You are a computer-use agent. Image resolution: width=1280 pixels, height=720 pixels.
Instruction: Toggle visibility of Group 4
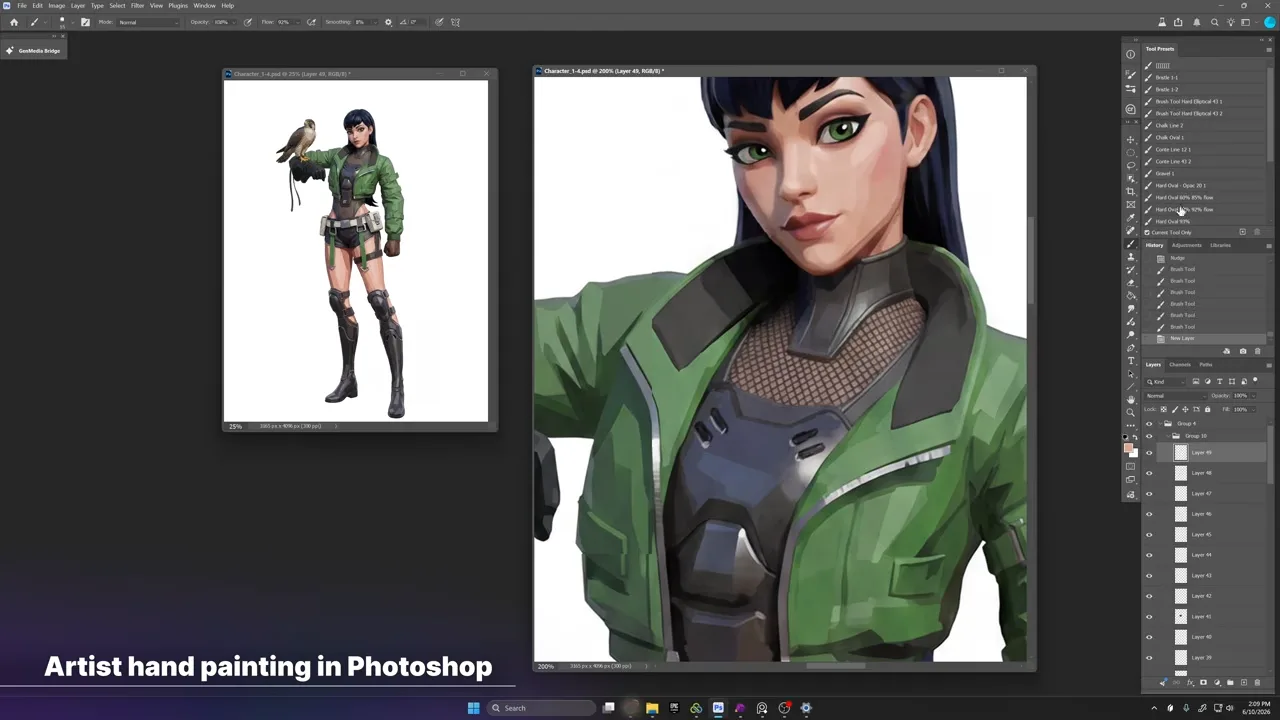pyautogui.click(x=1149, y=424)
